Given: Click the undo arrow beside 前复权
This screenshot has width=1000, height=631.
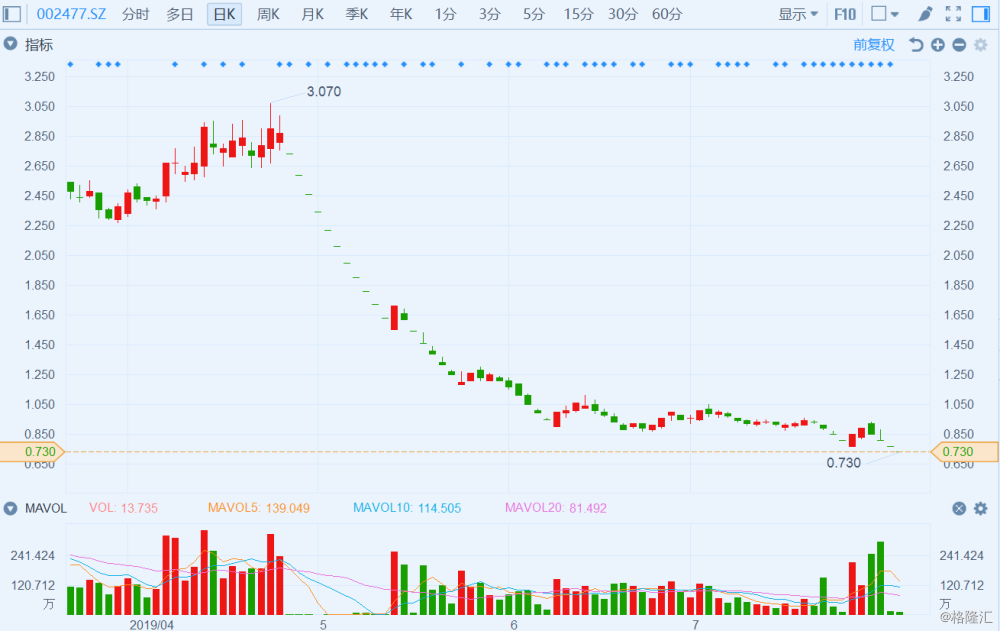Looking at the screenshot, I should (916, 45).
